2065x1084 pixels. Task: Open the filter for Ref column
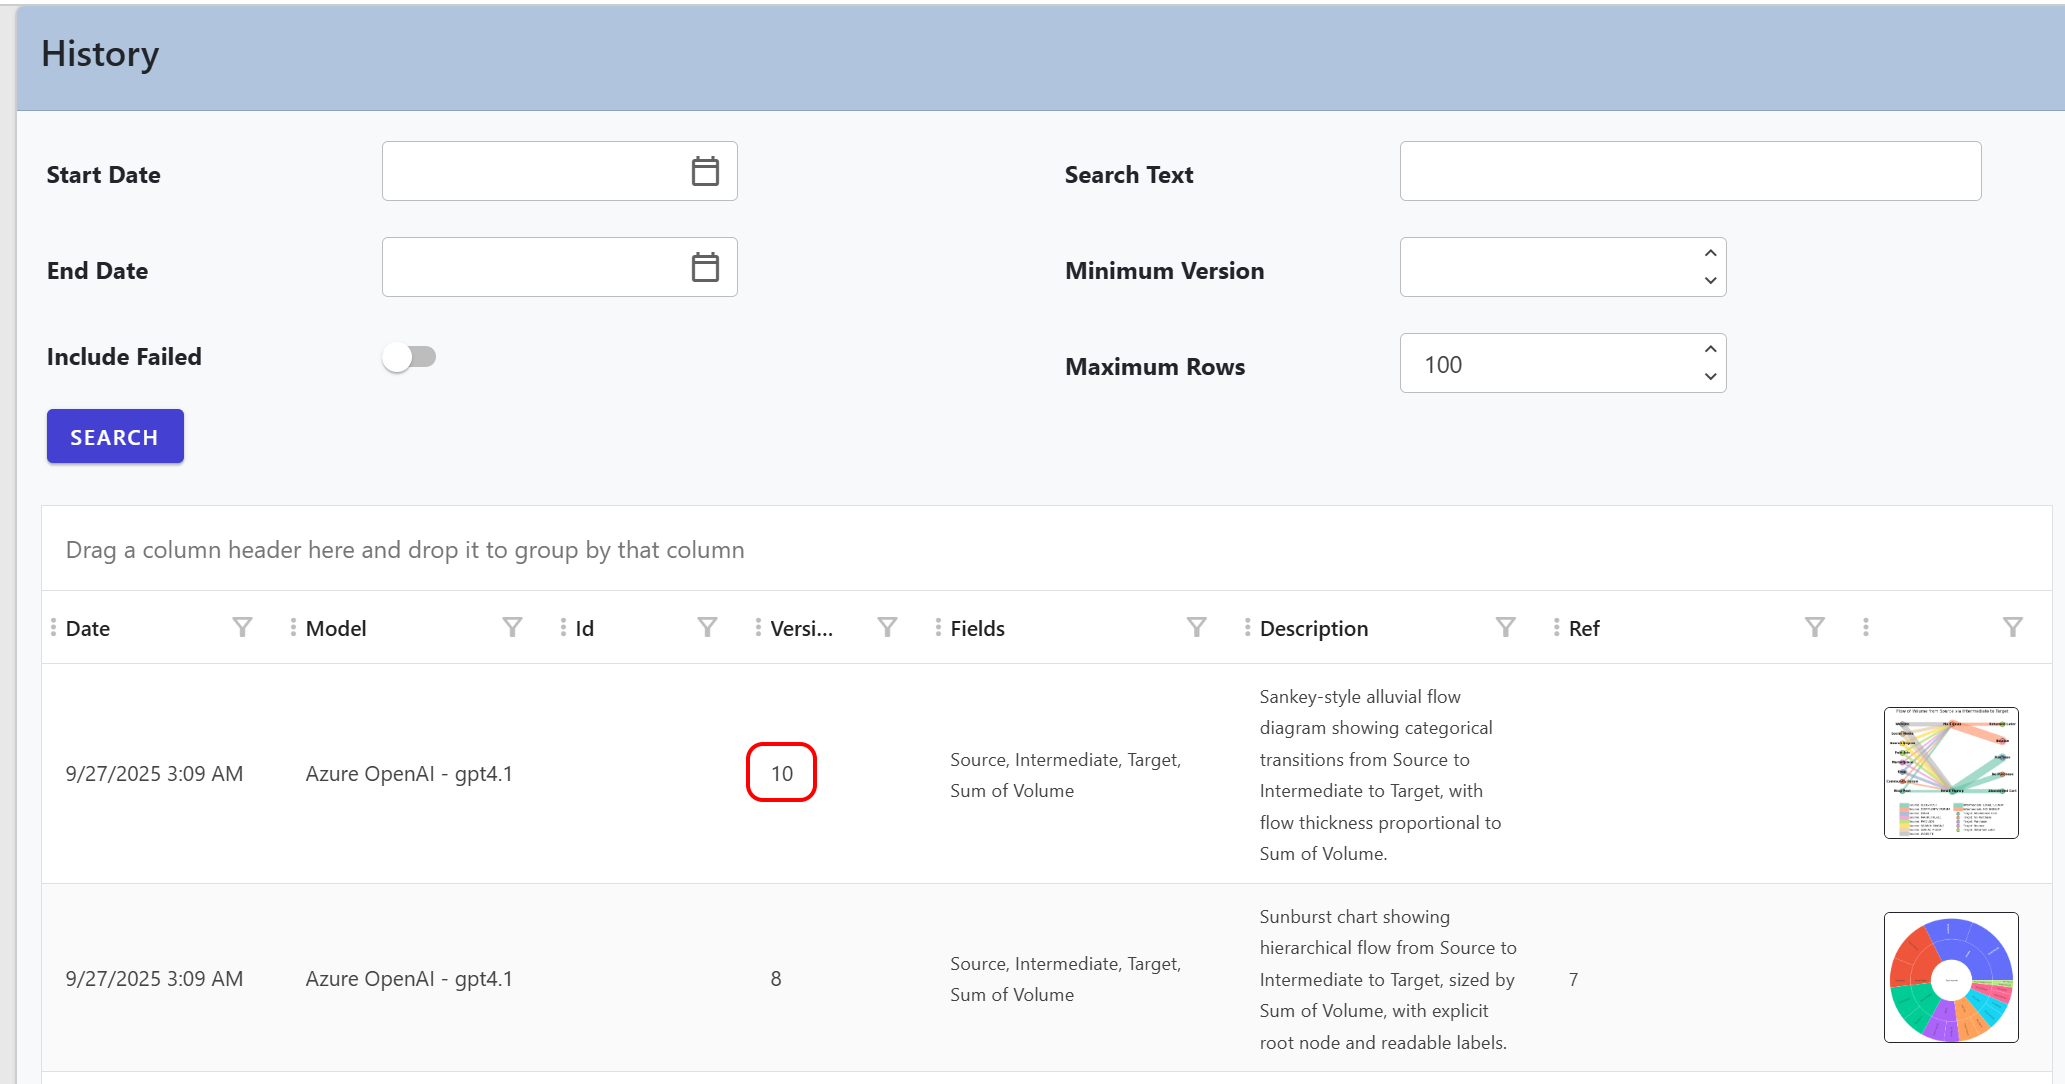coord(1814,627)
